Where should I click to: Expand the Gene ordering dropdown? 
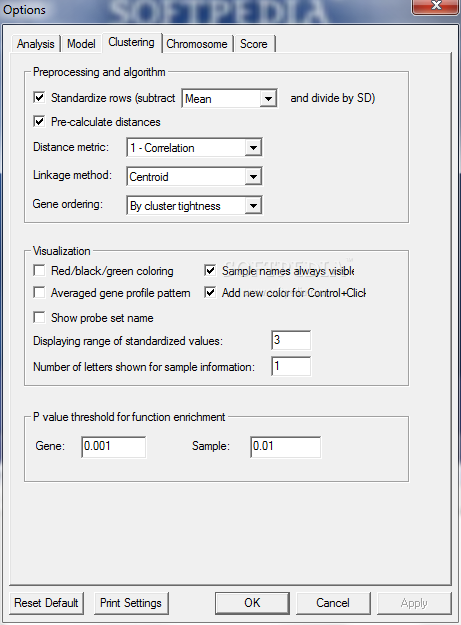(194, 206)
